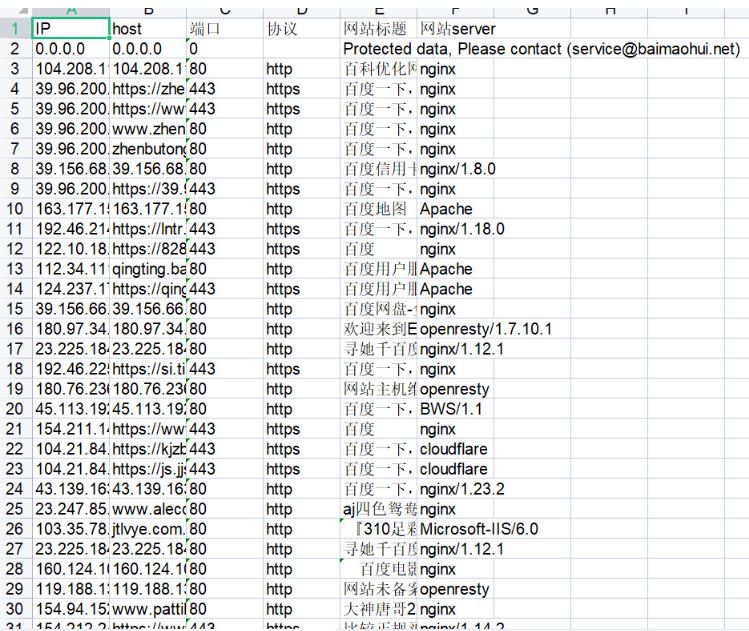Viewport: 749px width, 631px height.
Task: Select IP cell "112.34.11"
Action: (71, 269)
